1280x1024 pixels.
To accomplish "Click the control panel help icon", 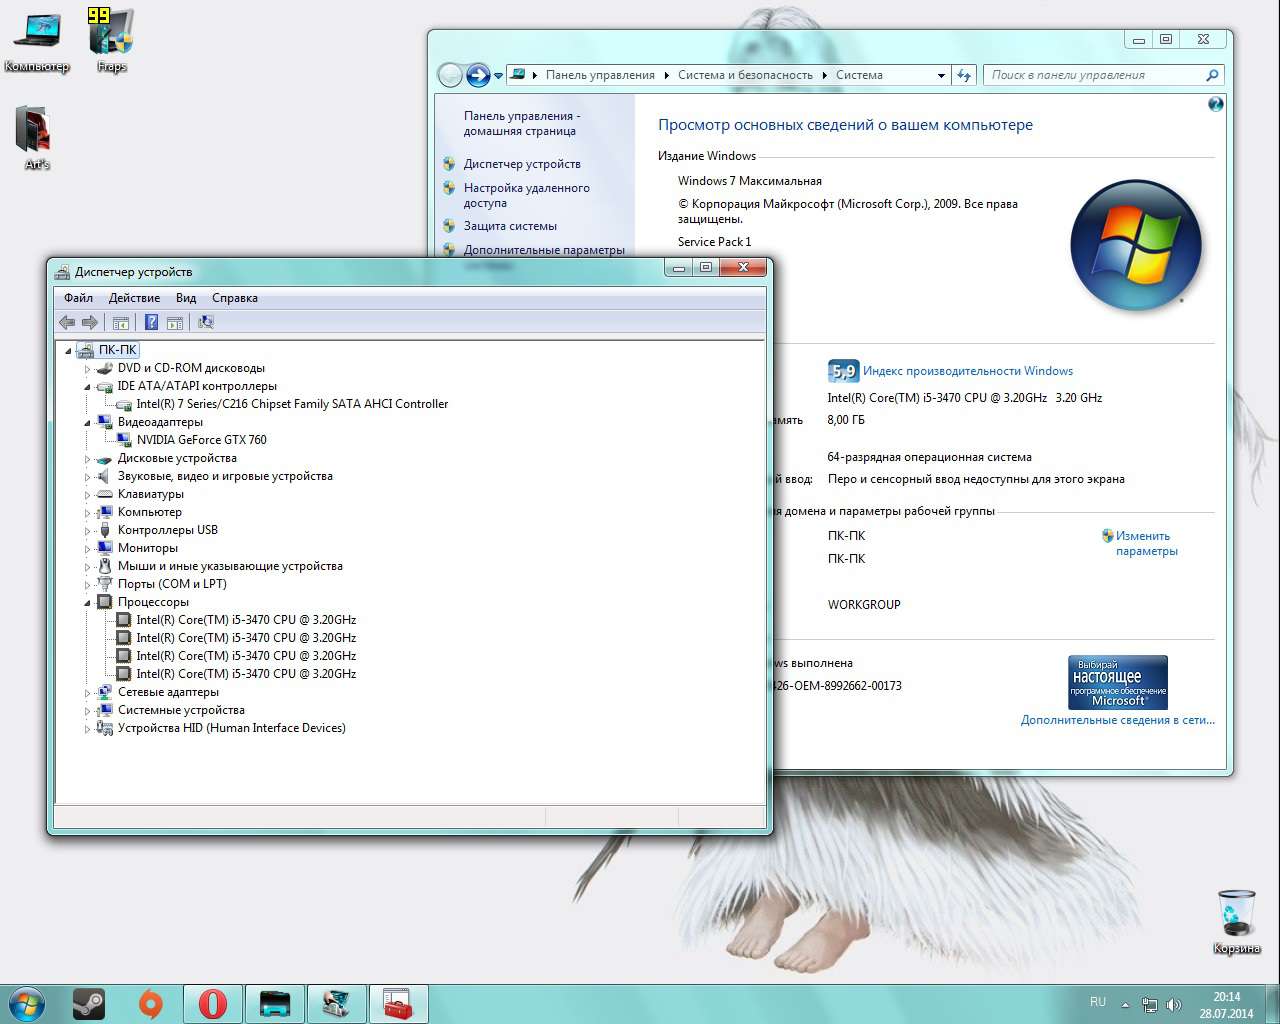I will click(x=1215, y=104).
